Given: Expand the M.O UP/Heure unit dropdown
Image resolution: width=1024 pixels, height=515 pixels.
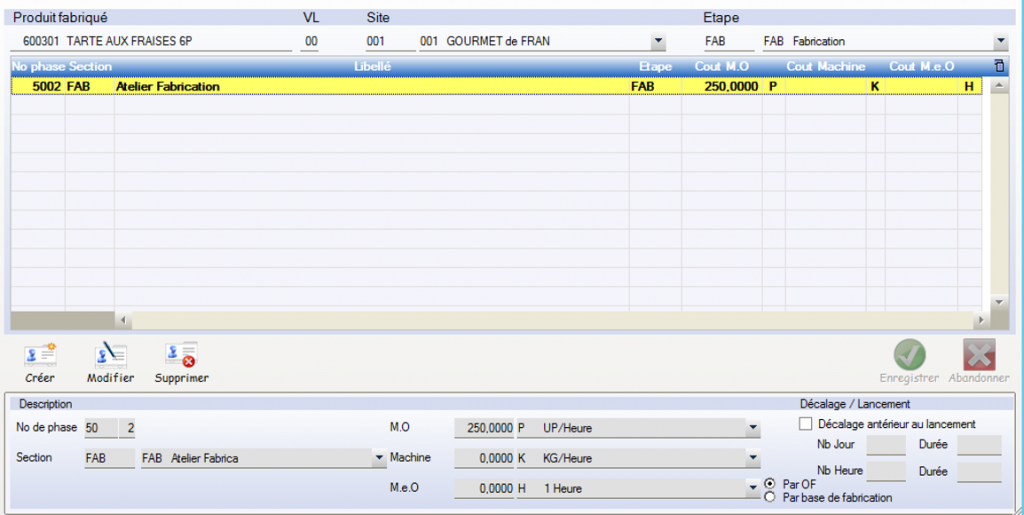Looking at the screenshot, I should pyautogui.click(x=752, y=428).
